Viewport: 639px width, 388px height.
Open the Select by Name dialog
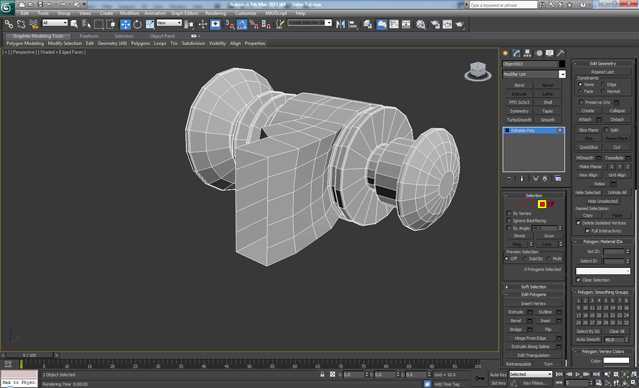click(86, 24)
